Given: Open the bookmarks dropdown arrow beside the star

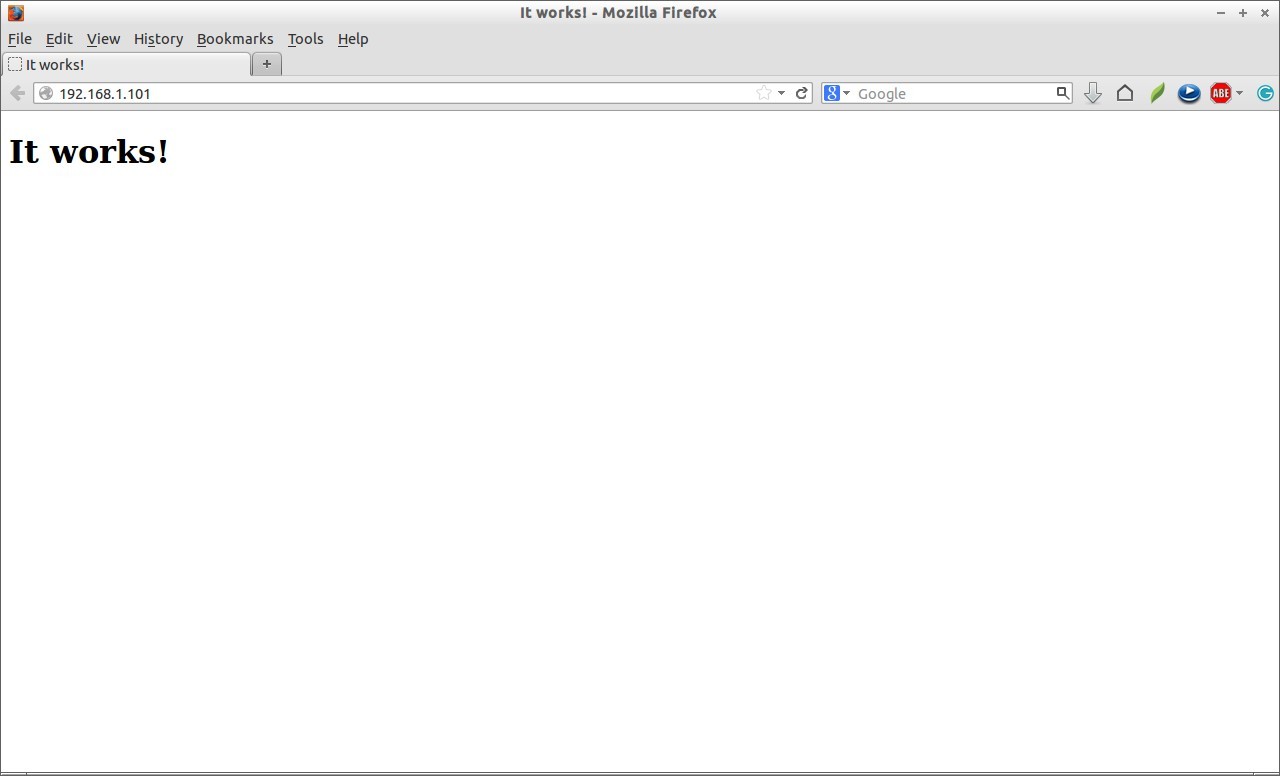Looking at the screenshot, I should (781, 93).
